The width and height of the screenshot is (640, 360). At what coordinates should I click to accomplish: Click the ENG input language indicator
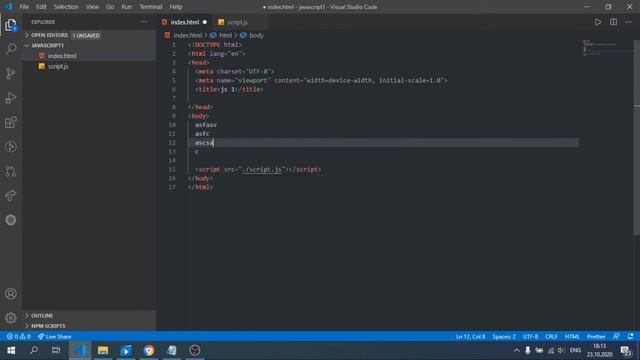pos(575,350)
